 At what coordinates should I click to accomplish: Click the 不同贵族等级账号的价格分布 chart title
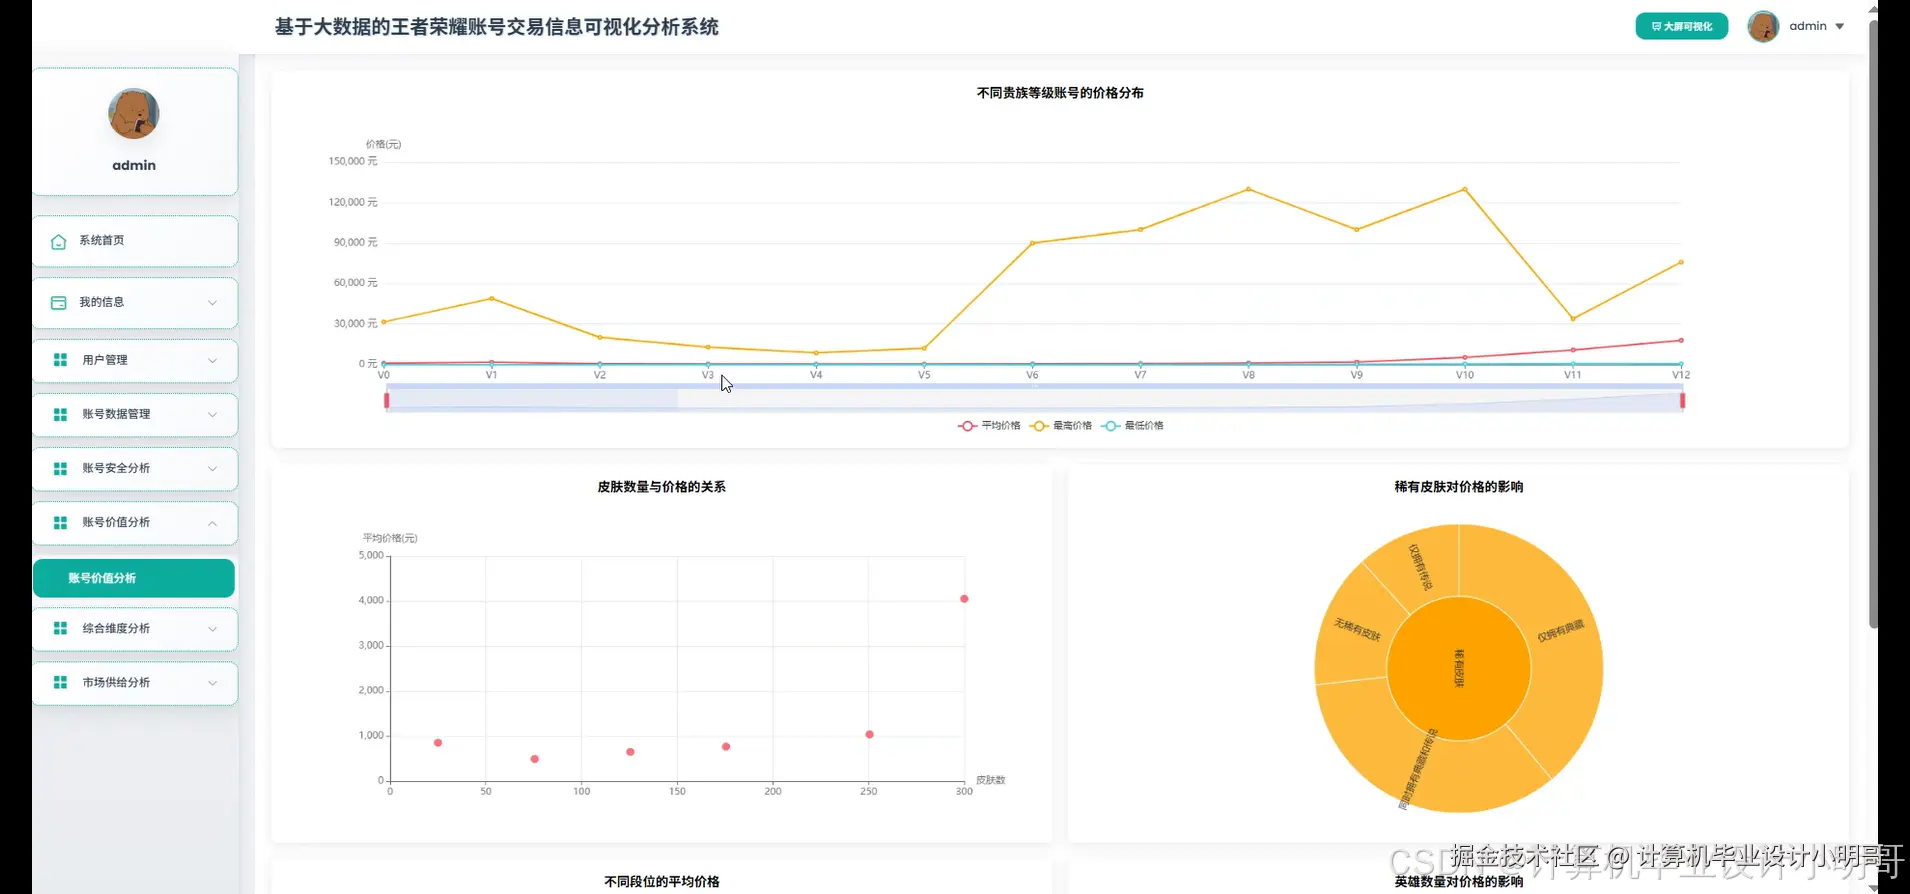pyautogui.click(x=1060, y=93)
